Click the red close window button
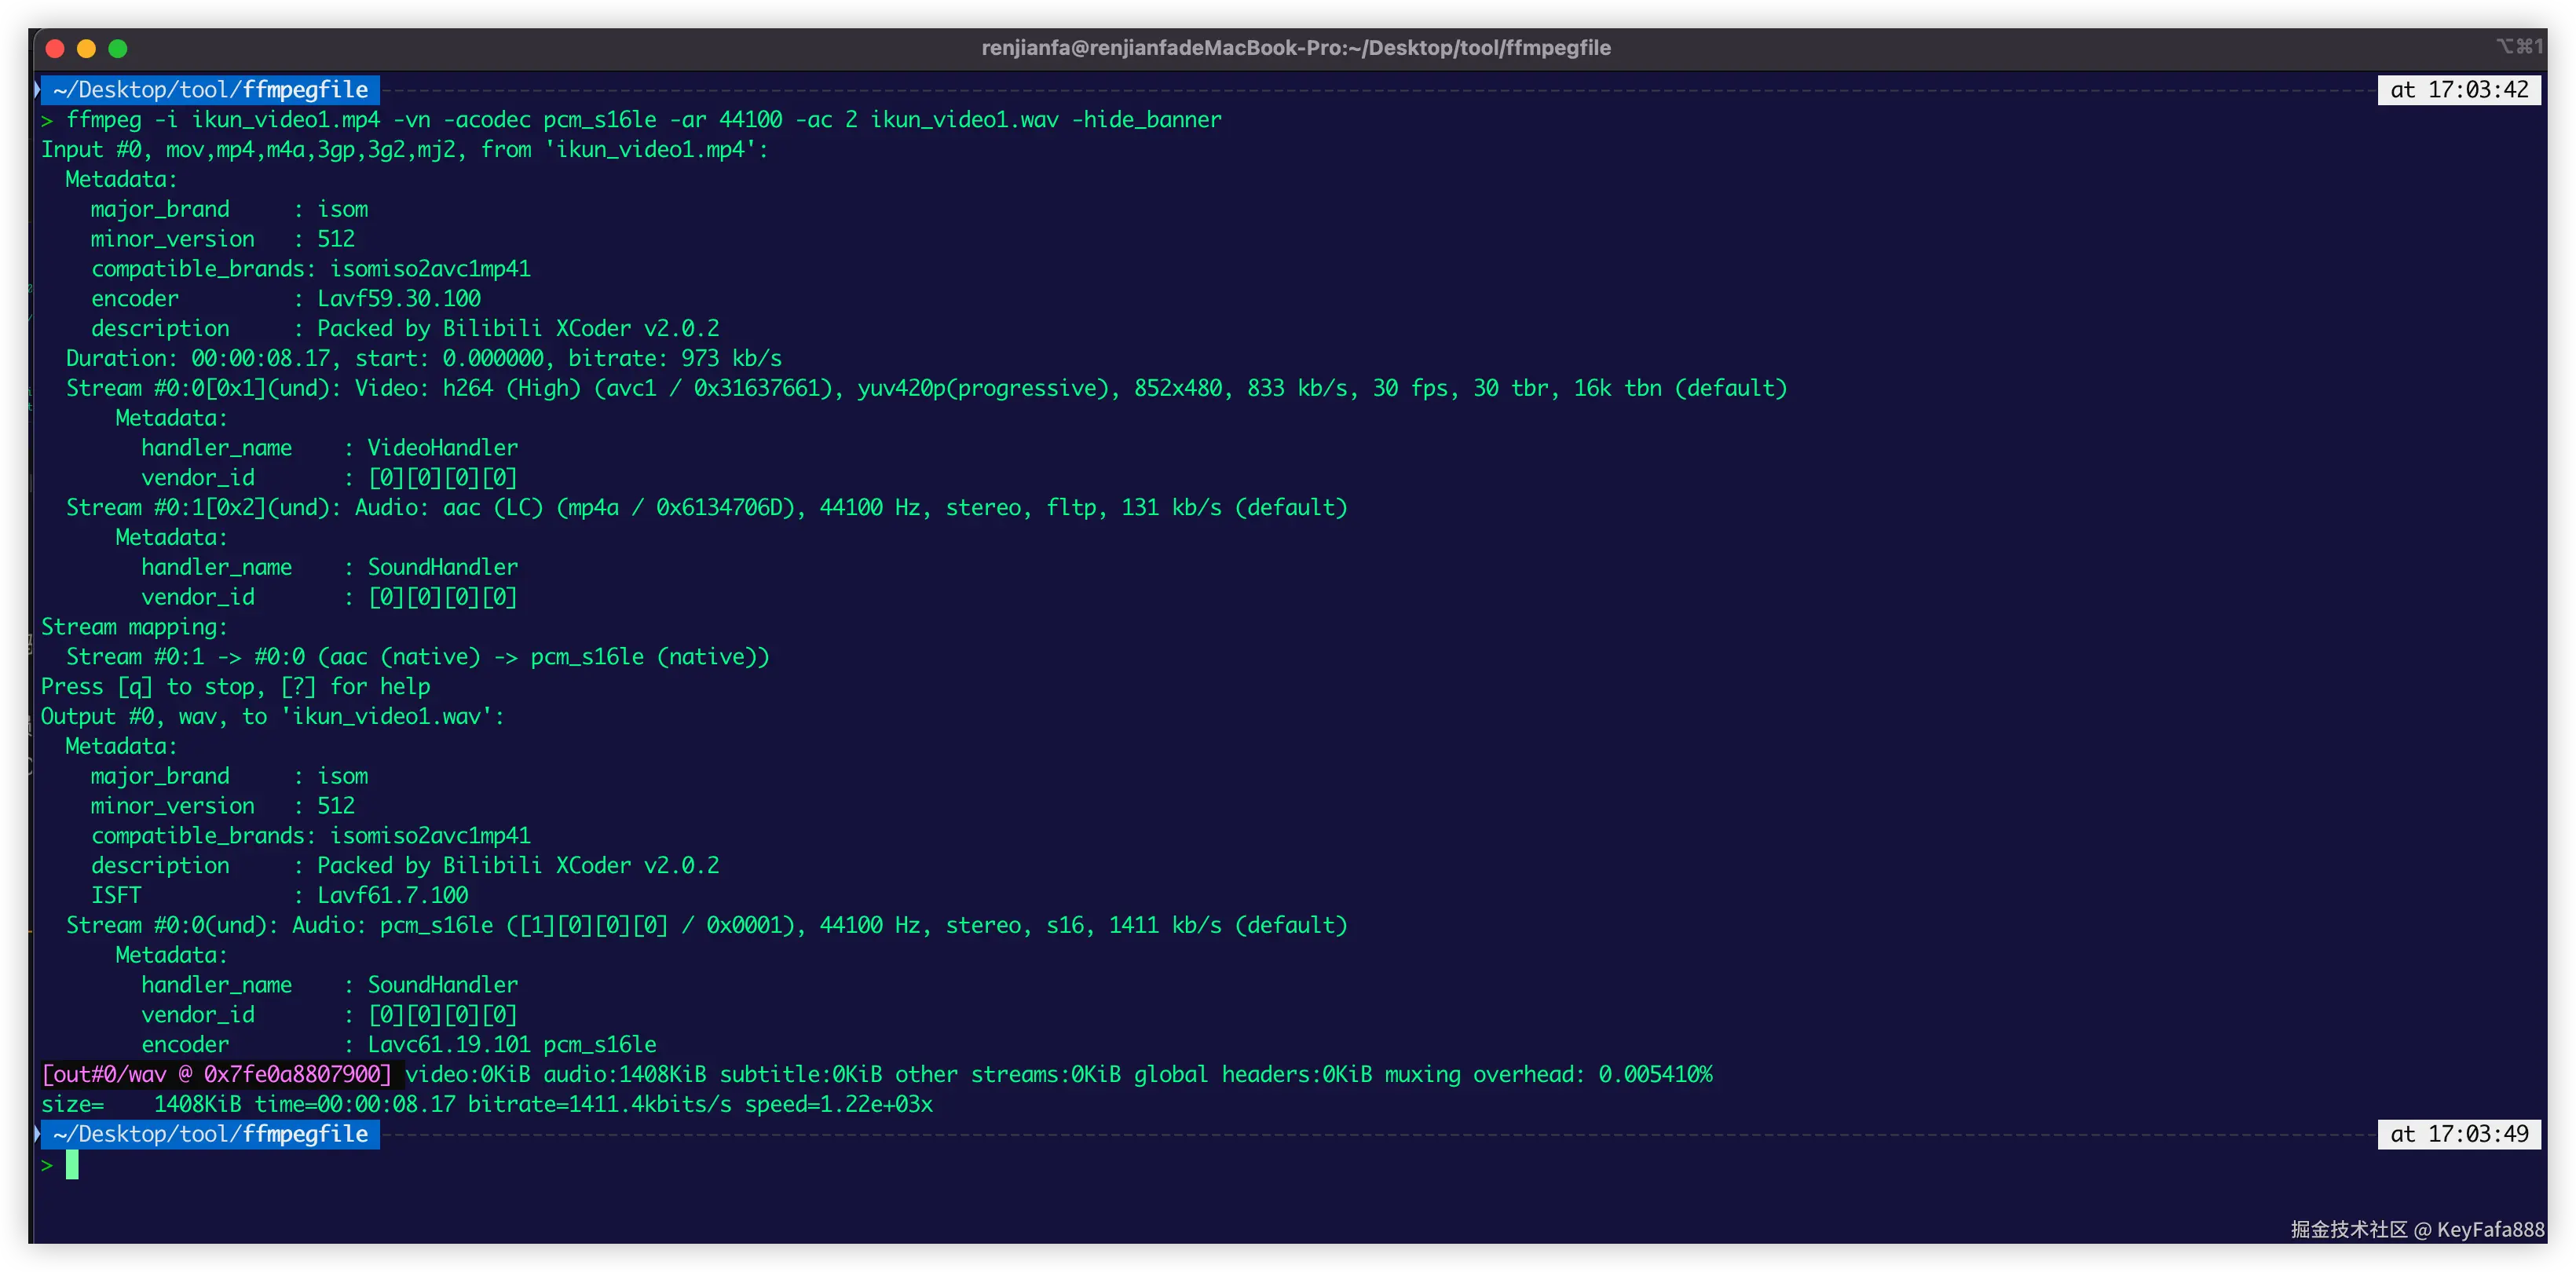The height and width of the screenshot is (1272, 2576). pos(56,48)
